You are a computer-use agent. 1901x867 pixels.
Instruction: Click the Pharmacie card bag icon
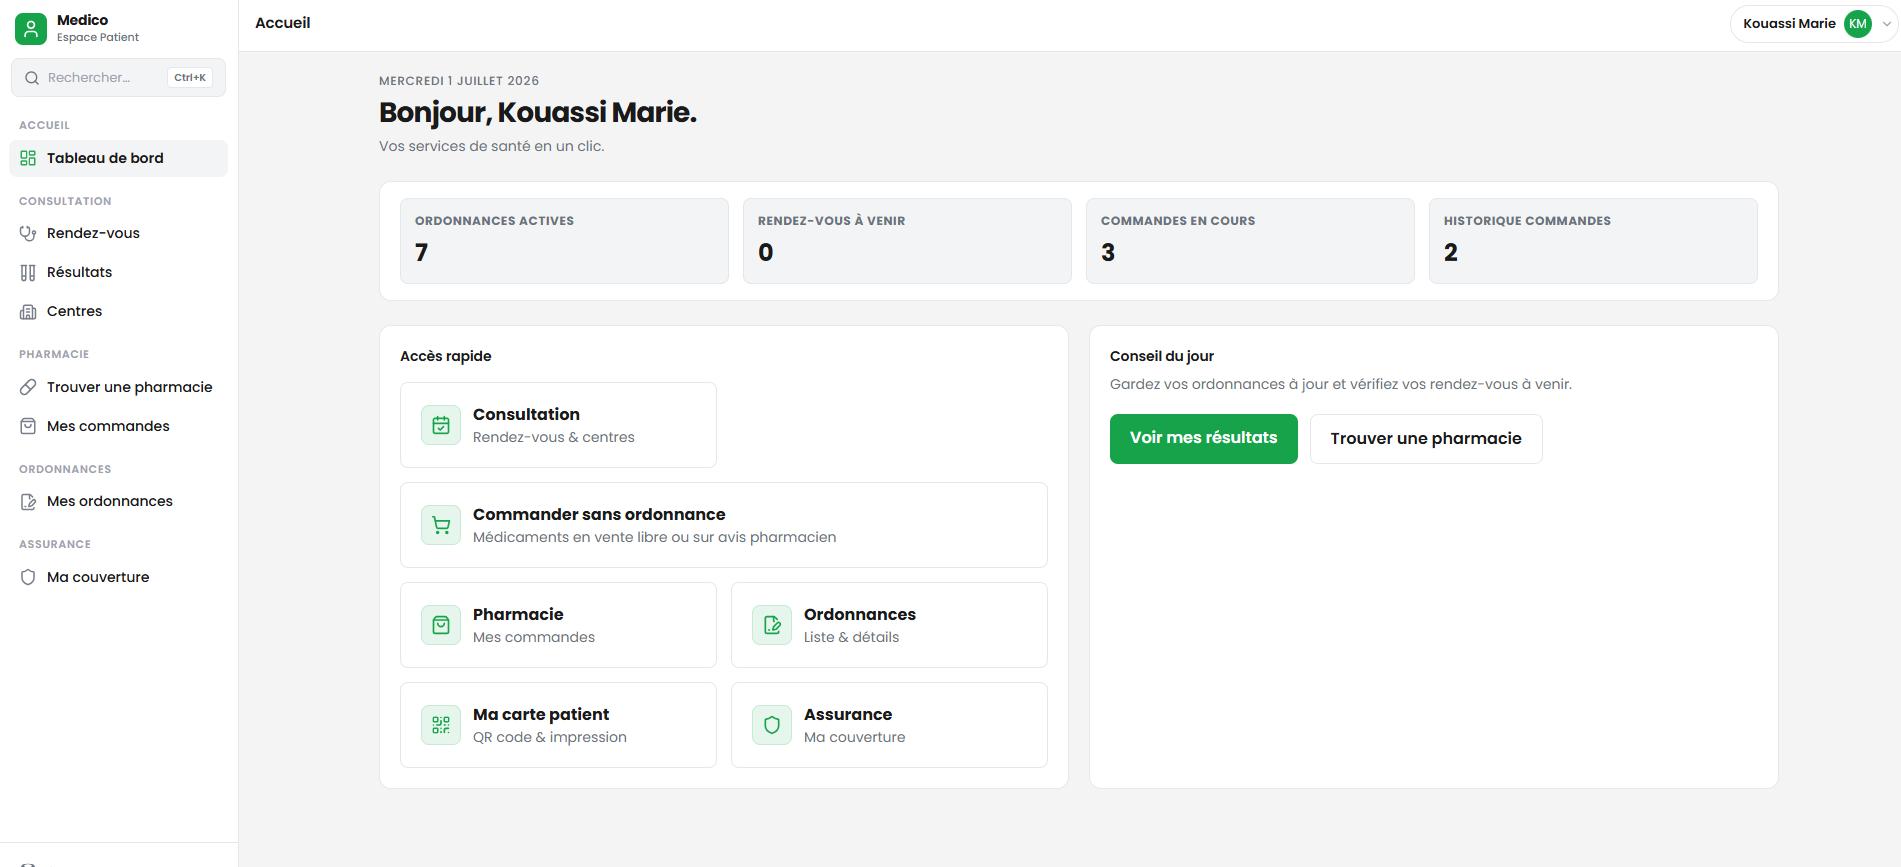coord(441,625)
